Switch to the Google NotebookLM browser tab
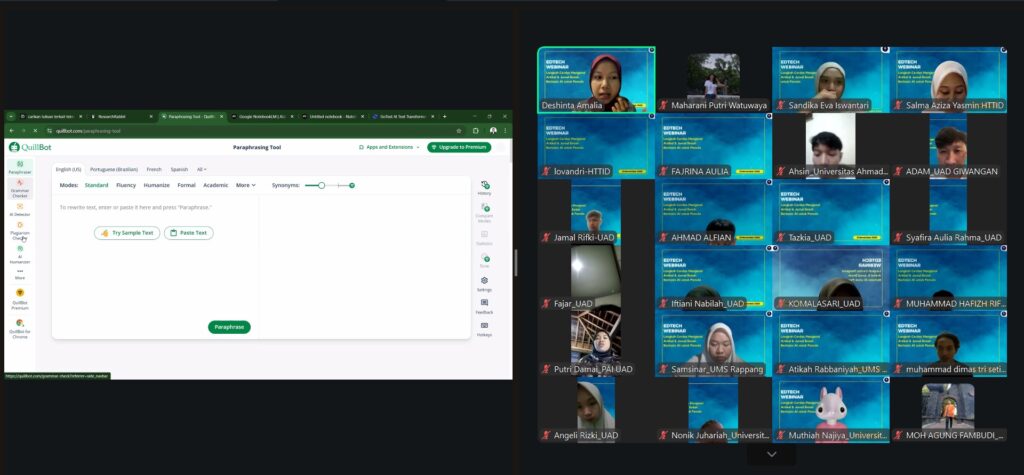The height and width of the screenshot is (475, 1024). 261,116
